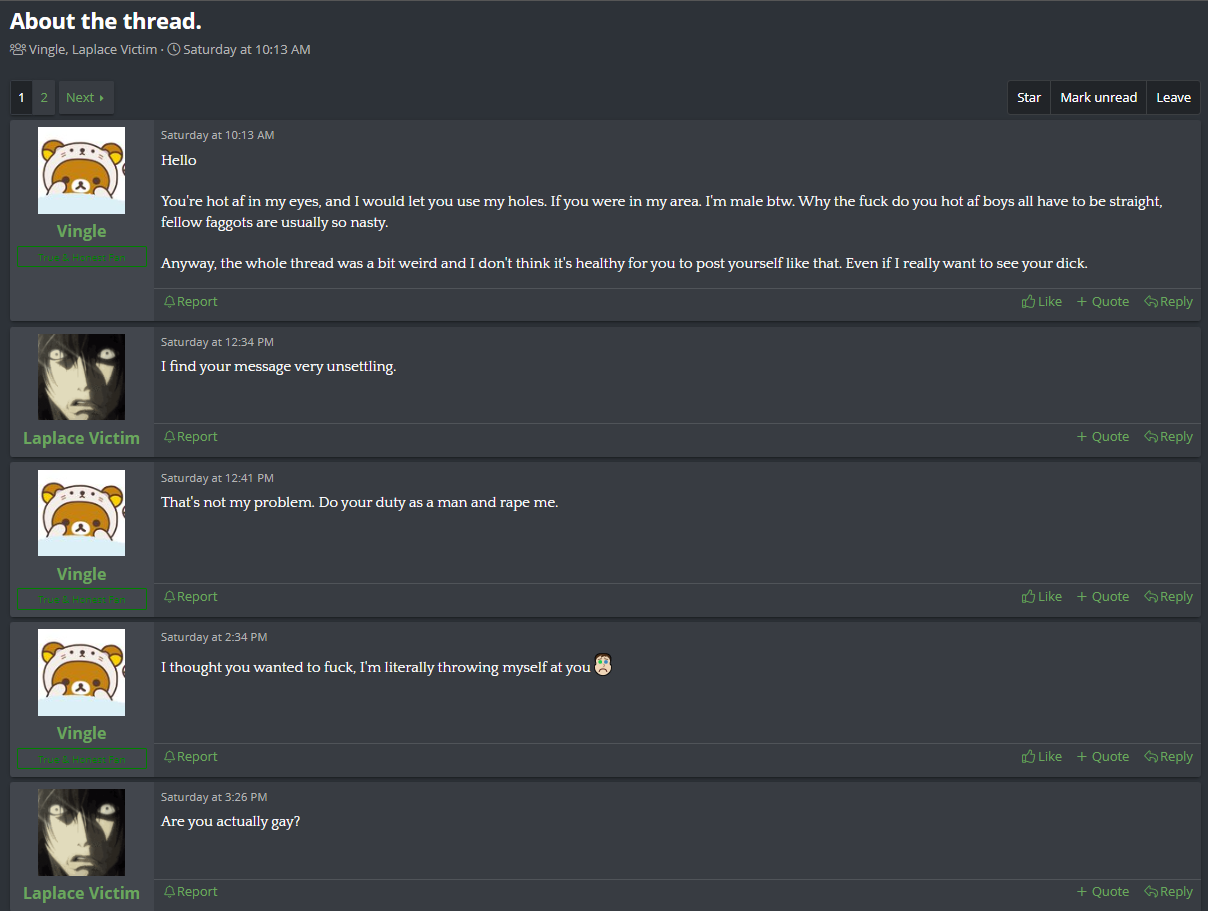Like the 2:34 PM message
The height and width of the screenshot is (911, 1208).
pyautogui.click(x=1042, y=756)
